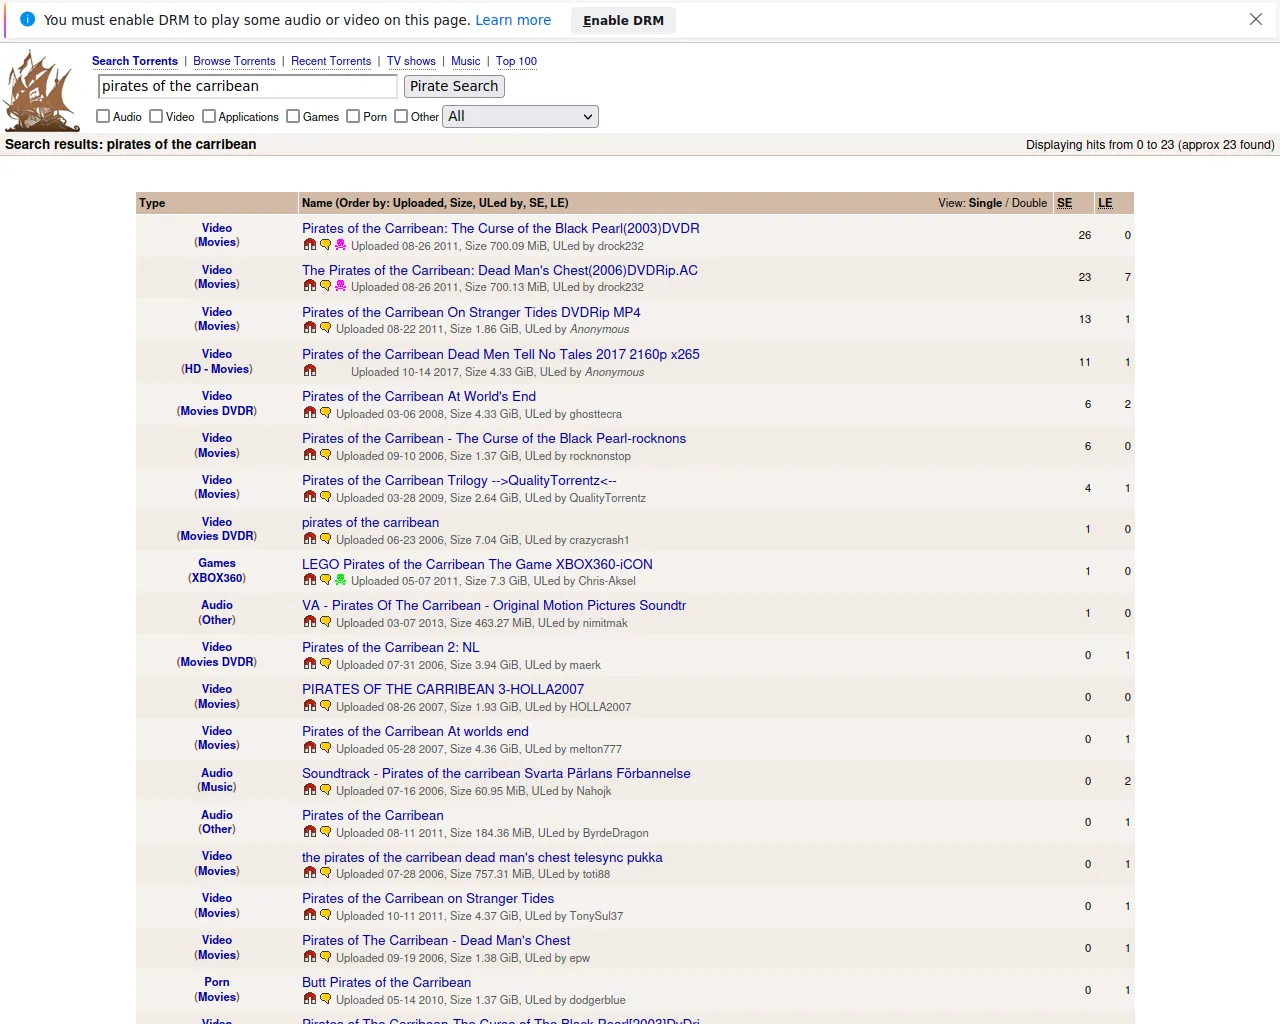
Task: Dismiss the DRM notification bar
Action: pos(1255,20)
